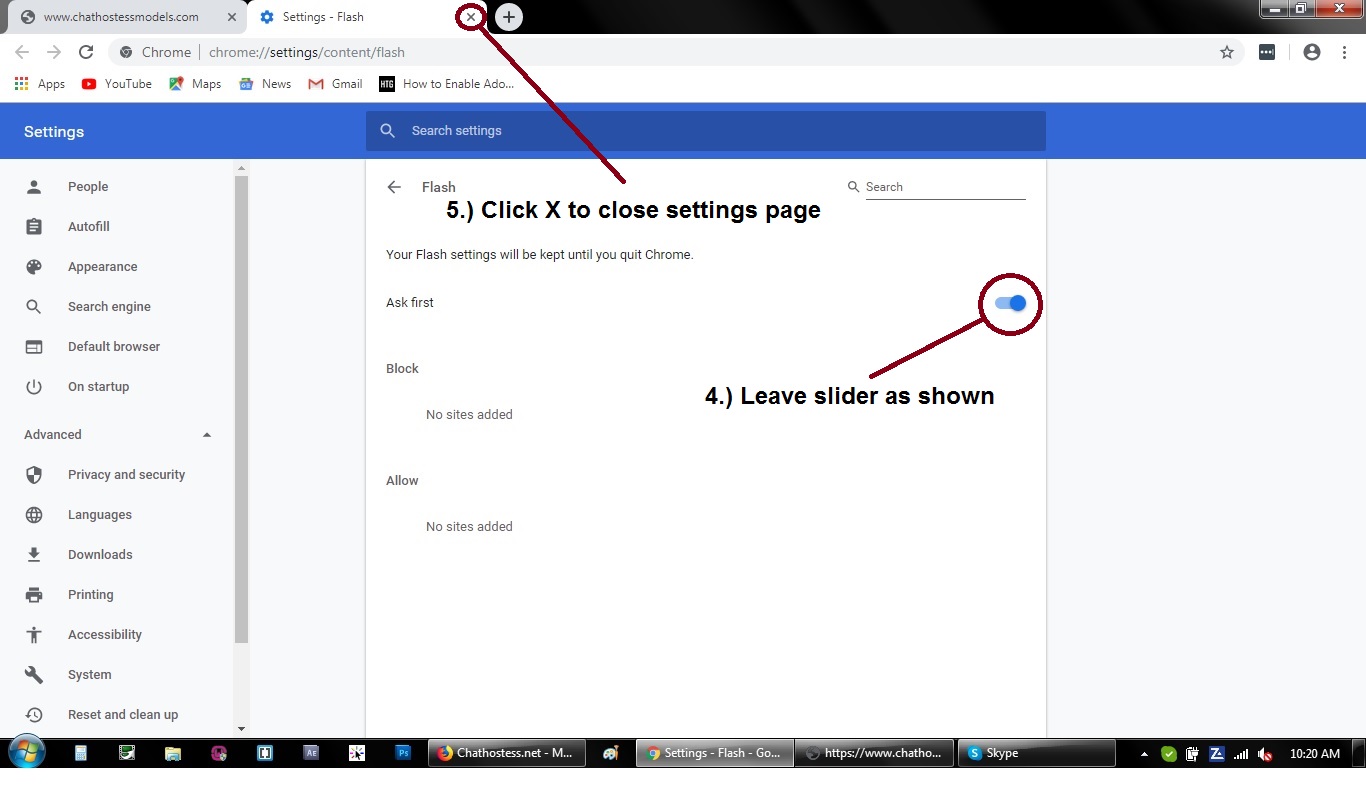The height and width of the screenshot is (800, 1366).
Task: Click the address bar URL
Action: click(x=307, y=52)
